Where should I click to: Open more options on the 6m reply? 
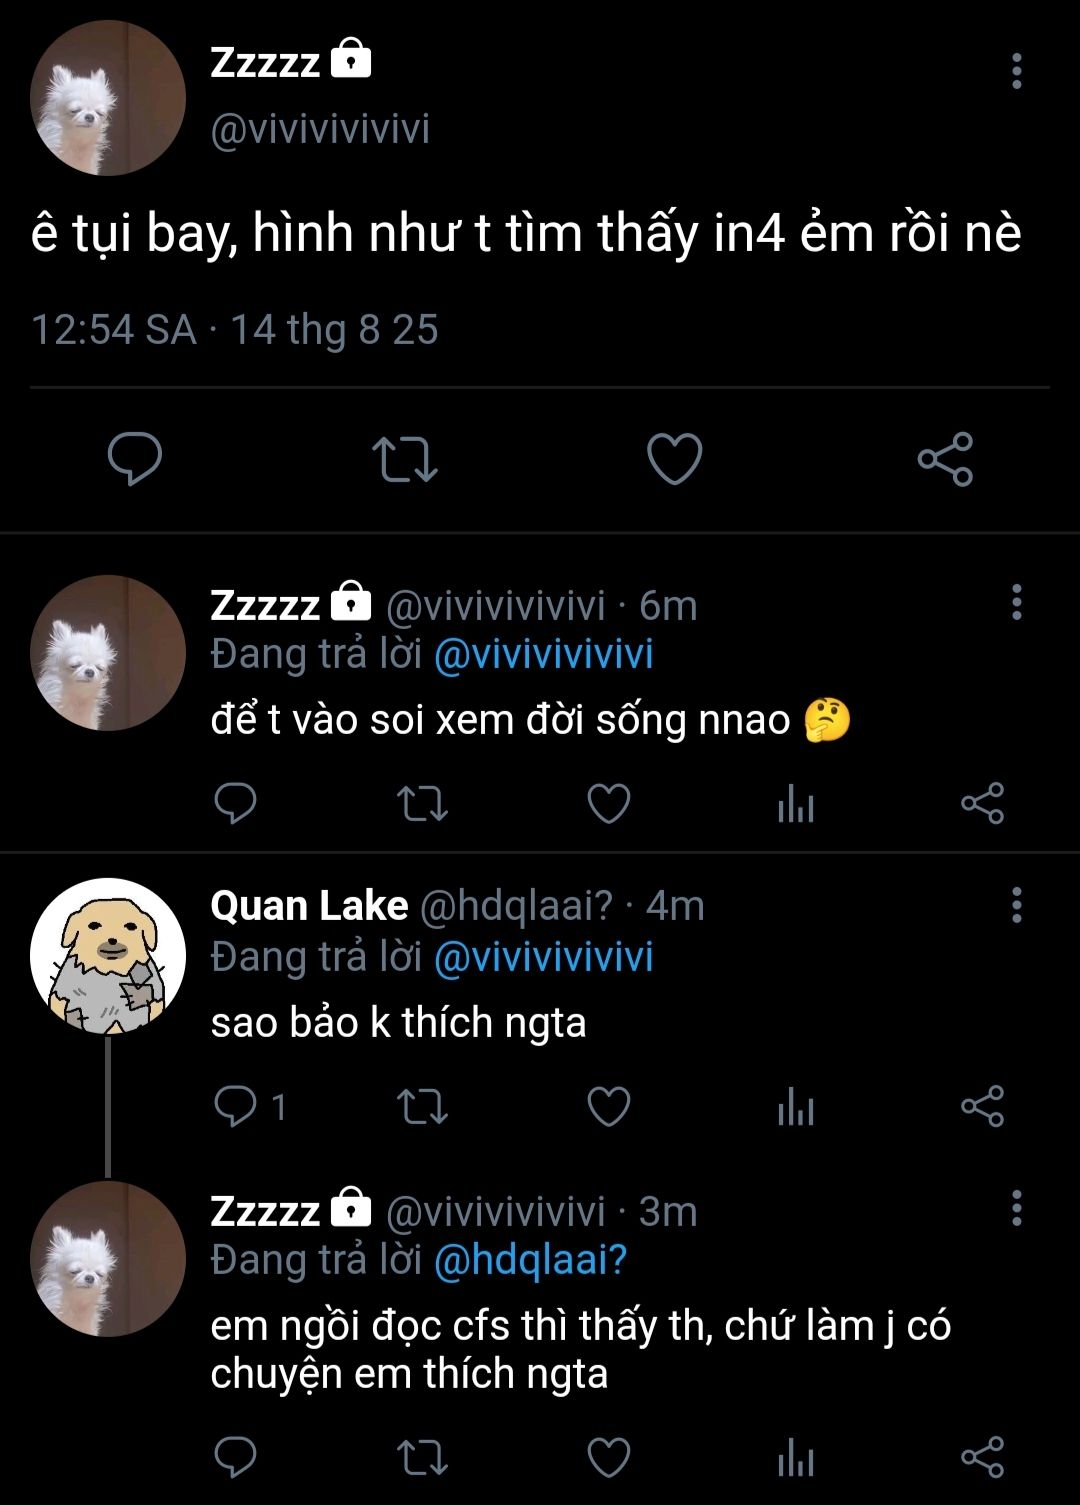1016,602
